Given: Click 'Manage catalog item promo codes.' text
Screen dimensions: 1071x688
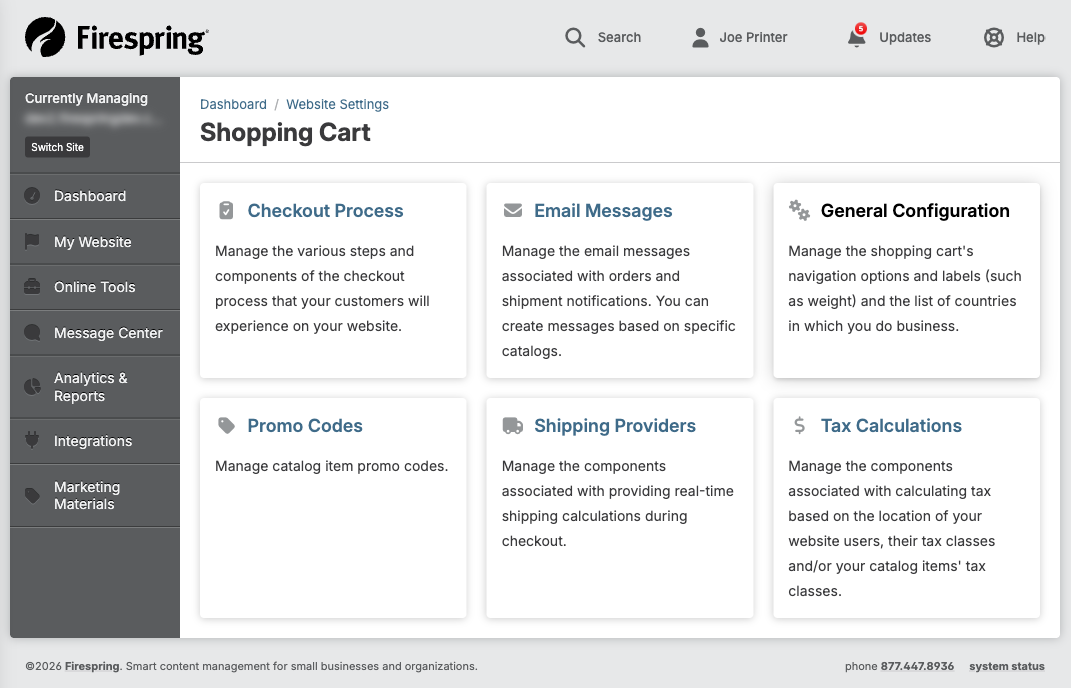Looking at the screenshot, I should (331, 466).
